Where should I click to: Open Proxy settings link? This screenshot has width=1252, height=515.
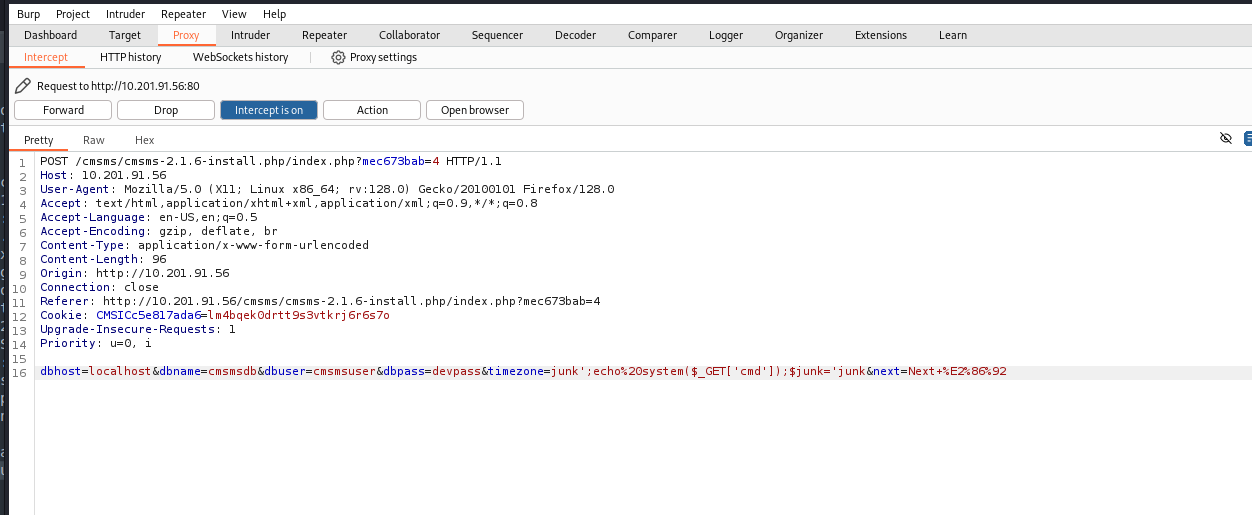click(383, 58)
